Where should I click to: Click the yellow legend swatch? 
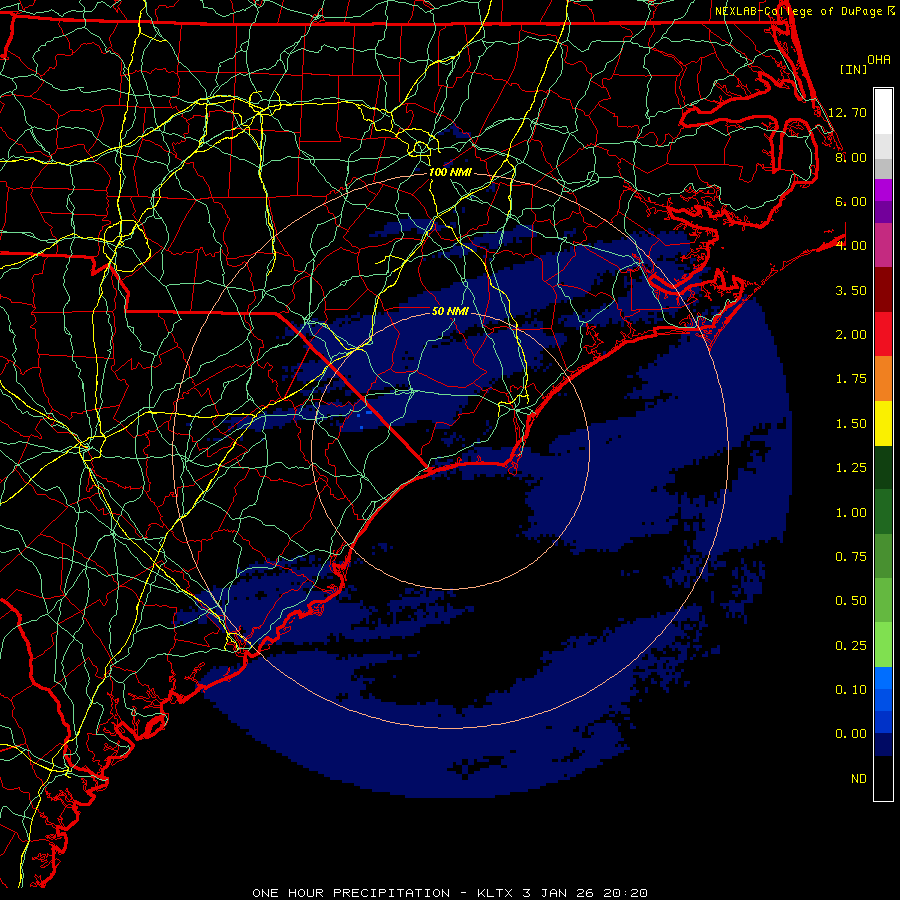pos(883,424)
